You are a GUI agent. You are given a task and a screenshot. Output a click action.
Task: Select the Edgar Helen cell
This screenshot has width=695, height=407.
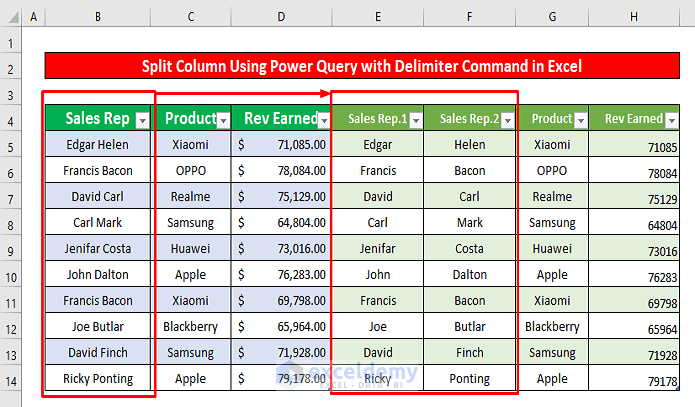pyautogui.click(x=97, y=145)
